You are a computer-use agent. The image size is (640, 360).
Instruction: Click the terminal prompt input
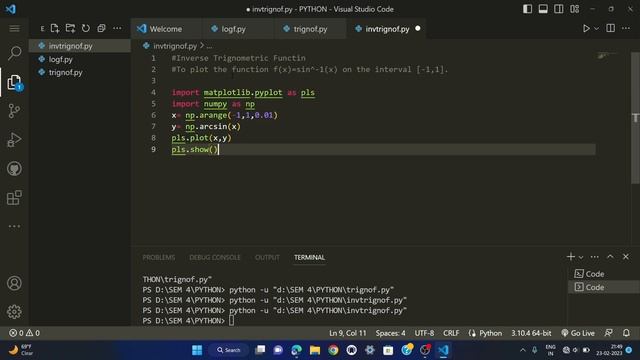coord(231,321)
